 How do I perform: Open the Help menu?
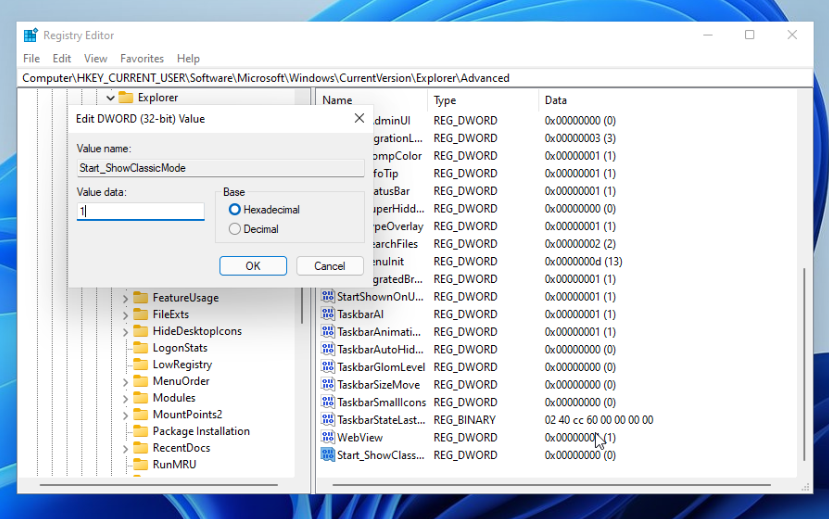pos(188,58)
